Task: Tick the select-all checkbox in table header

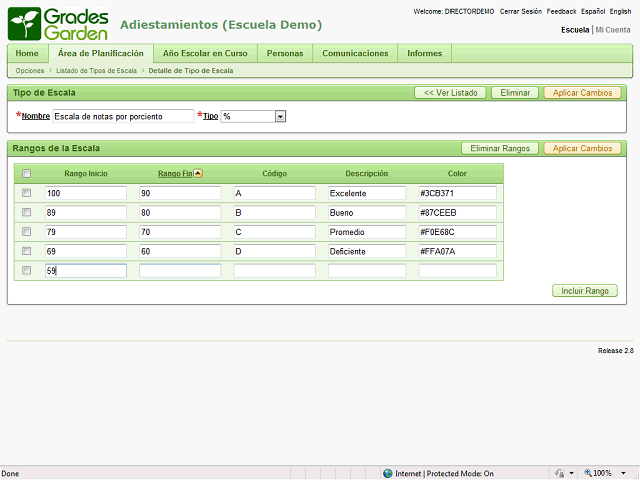Action: [x=27, y=174]
